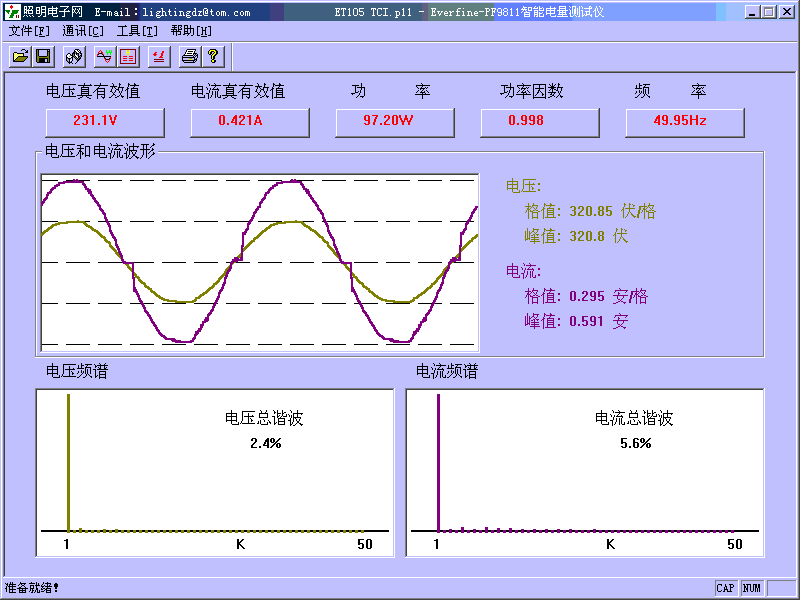The width and height of the screenshot is (800, 600).
Task: Click the harmonic data table icon
Action: click(x=128, y=56)
